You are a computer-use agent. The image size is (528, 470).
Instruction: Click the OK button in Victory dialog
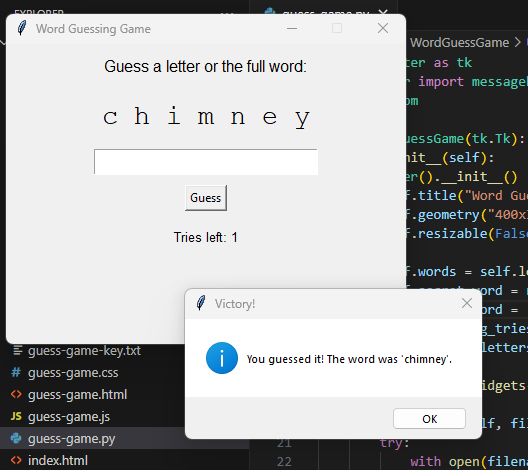coord(429,418)
